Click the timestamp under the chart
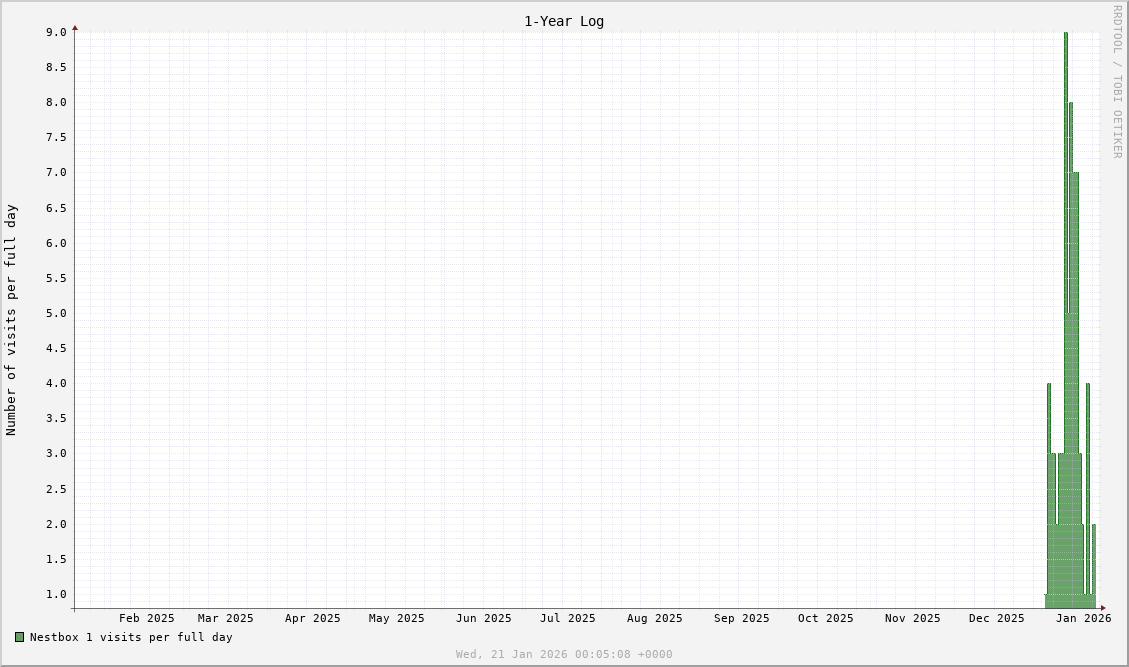The image size is (1129, 667). [x=564, y=654]
